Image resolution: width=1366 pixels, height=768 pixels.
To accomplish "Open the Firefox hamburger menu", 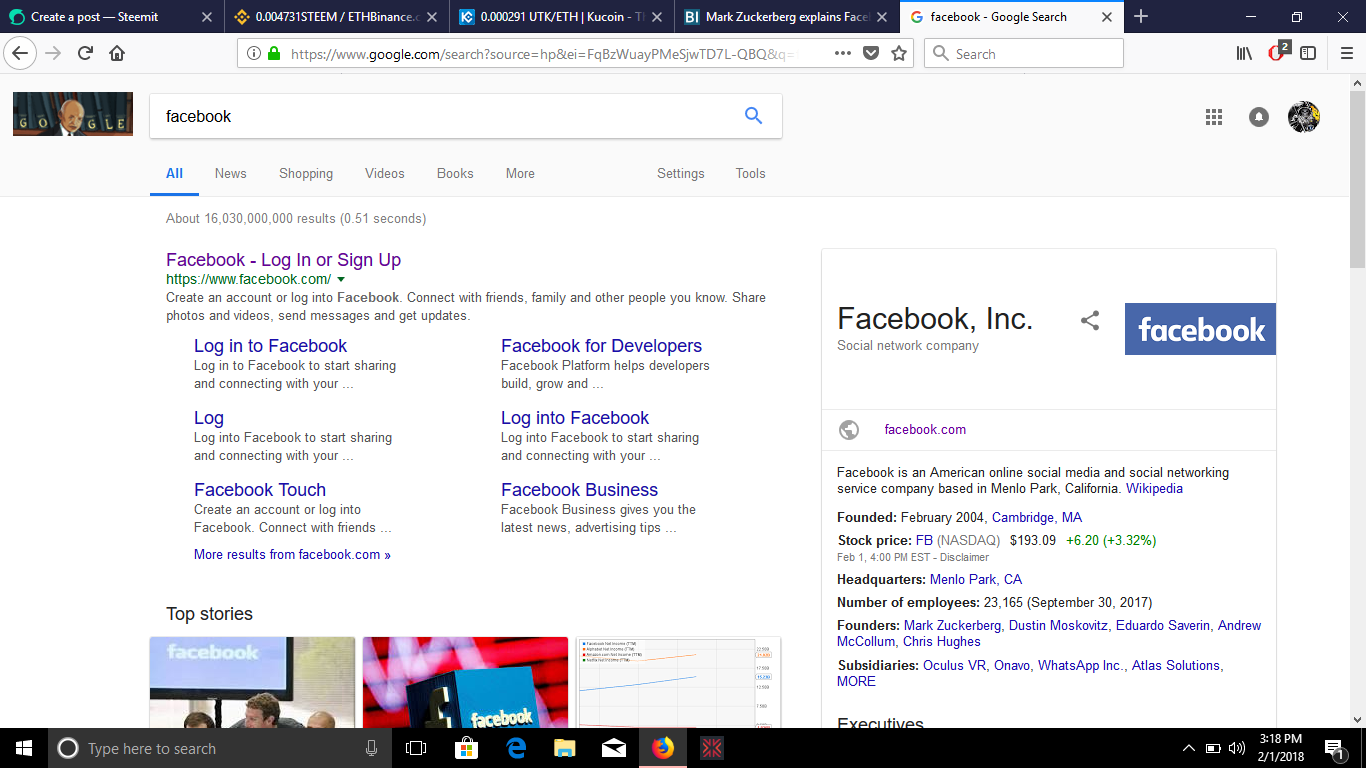I will point(1346,53).
